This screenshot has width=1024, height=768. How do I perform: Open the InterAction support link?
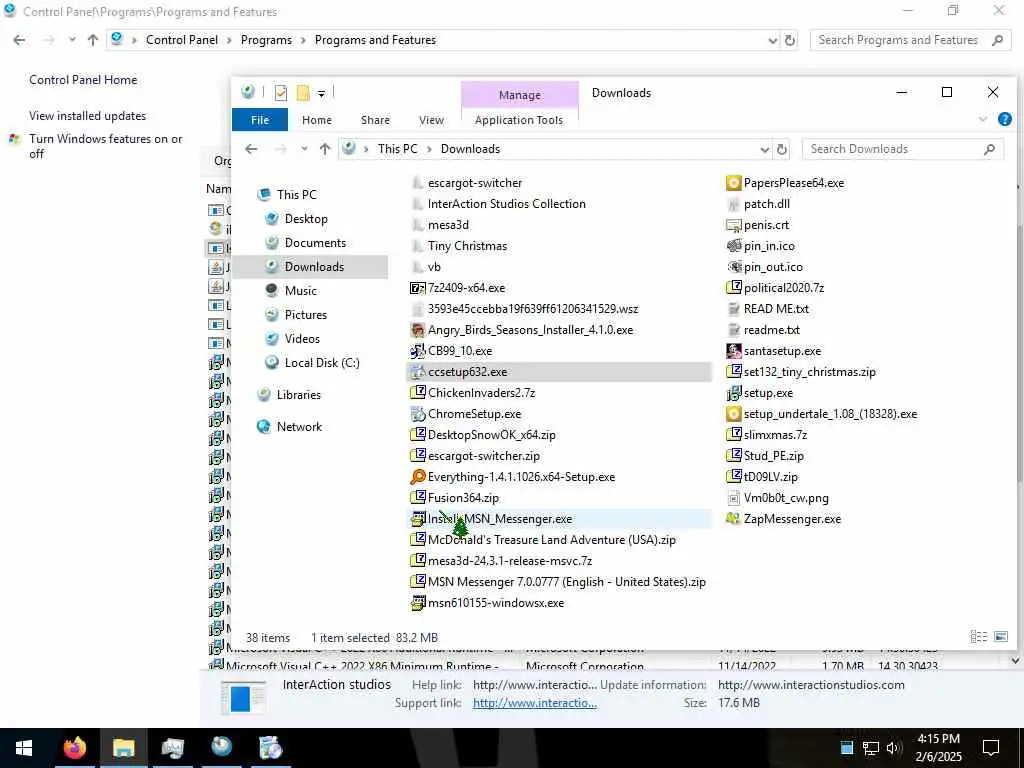[x=535, y=703]
